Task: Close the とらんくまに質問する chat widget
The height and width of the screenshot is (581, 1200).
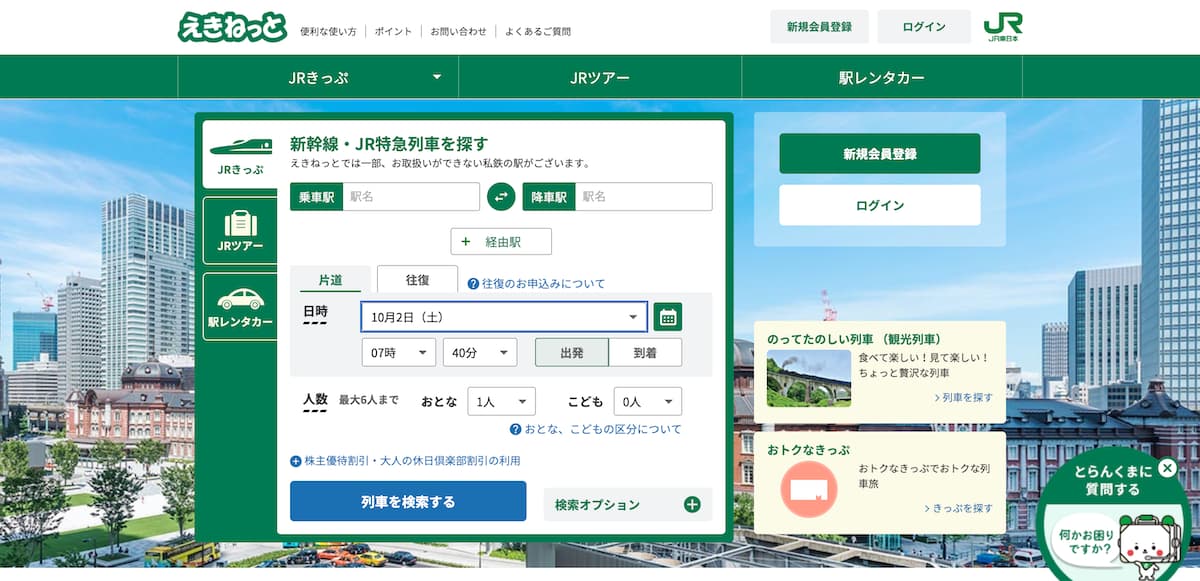Action: [1167, 468]
